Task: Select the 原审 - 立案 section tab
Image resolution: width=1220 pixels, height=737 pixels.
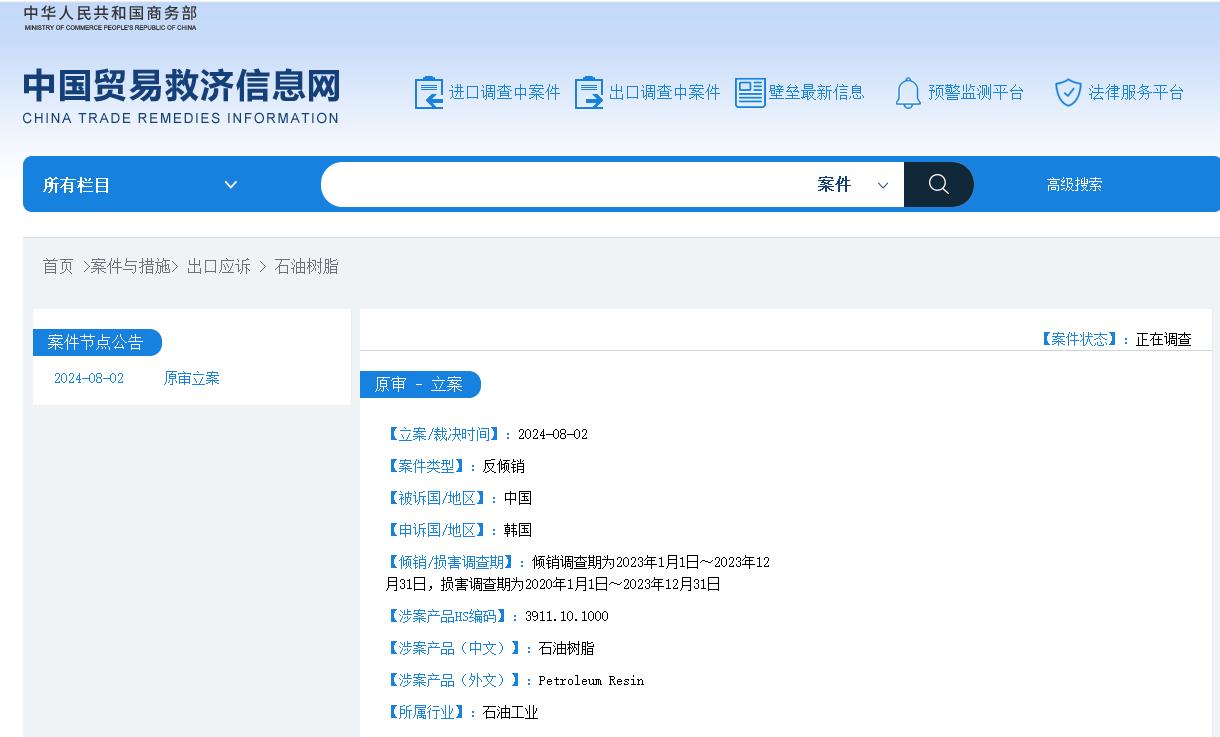Action: pyautogui.click(x=420, y=385)
